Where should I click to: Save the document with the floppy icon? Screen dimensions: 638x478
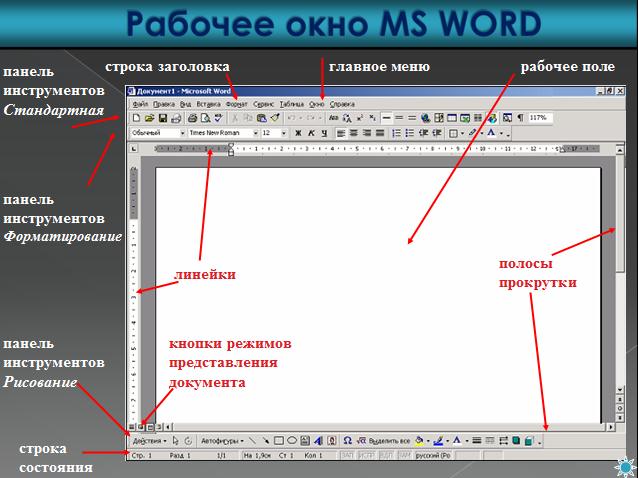163,118
